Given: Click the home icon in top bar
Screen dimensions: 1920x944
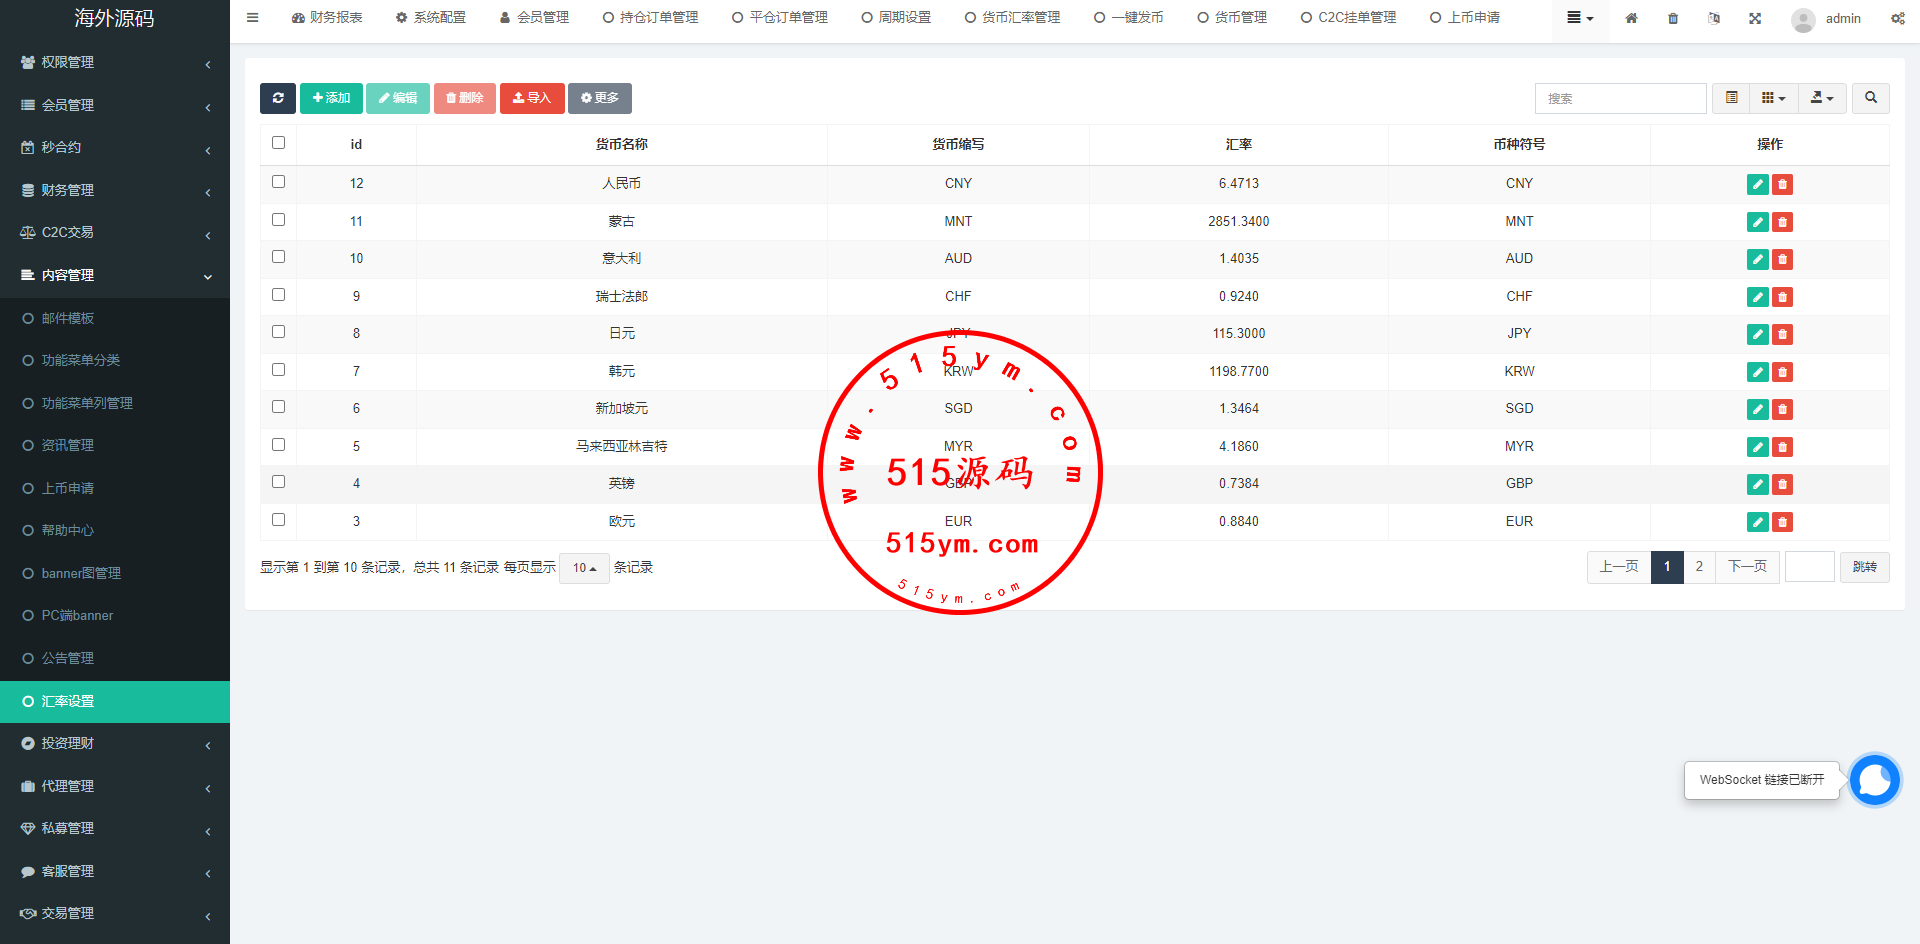Looking at the screenshot, I should pos(1631,18).
